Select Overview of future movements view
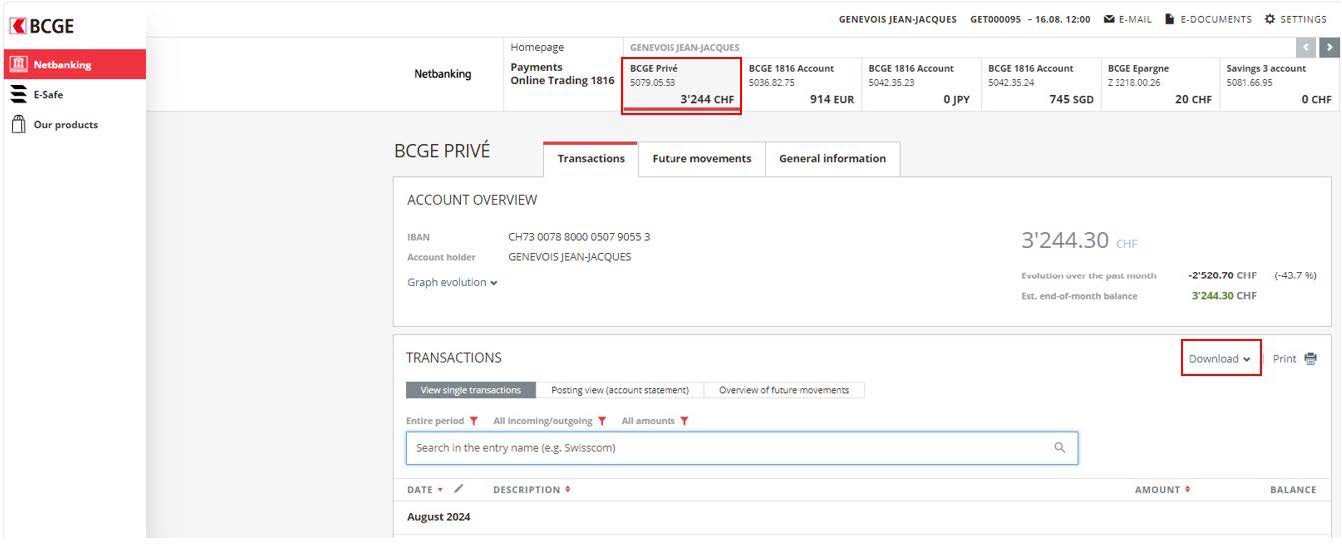Image resolution: width=1342 pixels, height=545 pixels. [784, 390]
